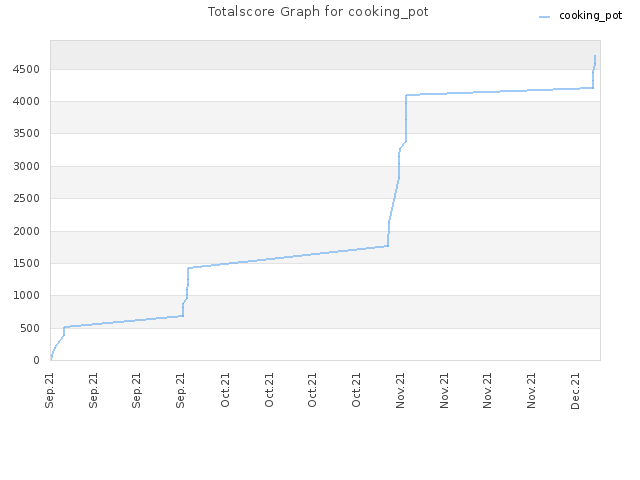
Task: Click the Dec.21 x-axis label
Action: (x=575, y=391)
